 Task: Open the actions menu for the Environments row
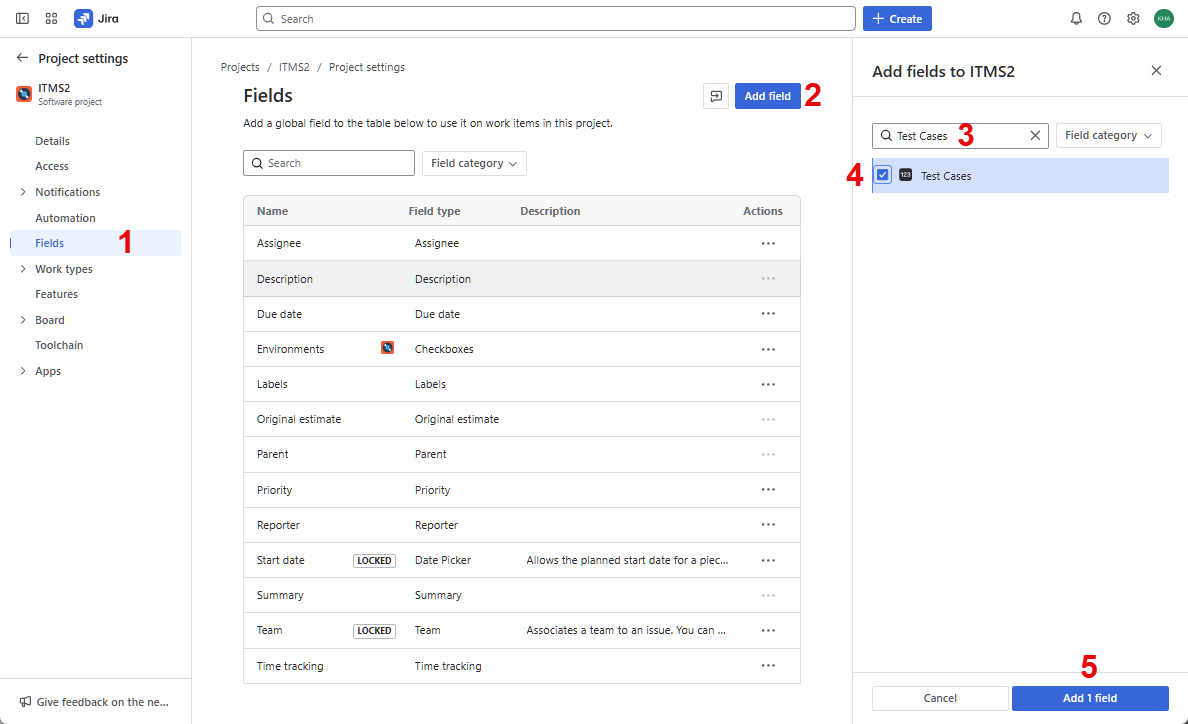click(x=768, y=349)
